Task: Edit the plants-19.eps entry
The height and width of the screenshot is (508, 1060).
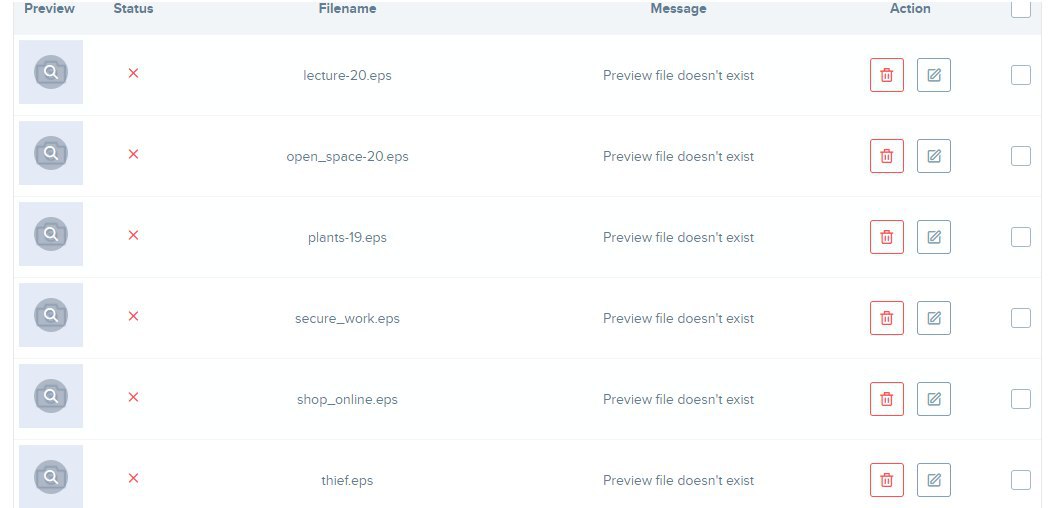Action: click(934, 237)
